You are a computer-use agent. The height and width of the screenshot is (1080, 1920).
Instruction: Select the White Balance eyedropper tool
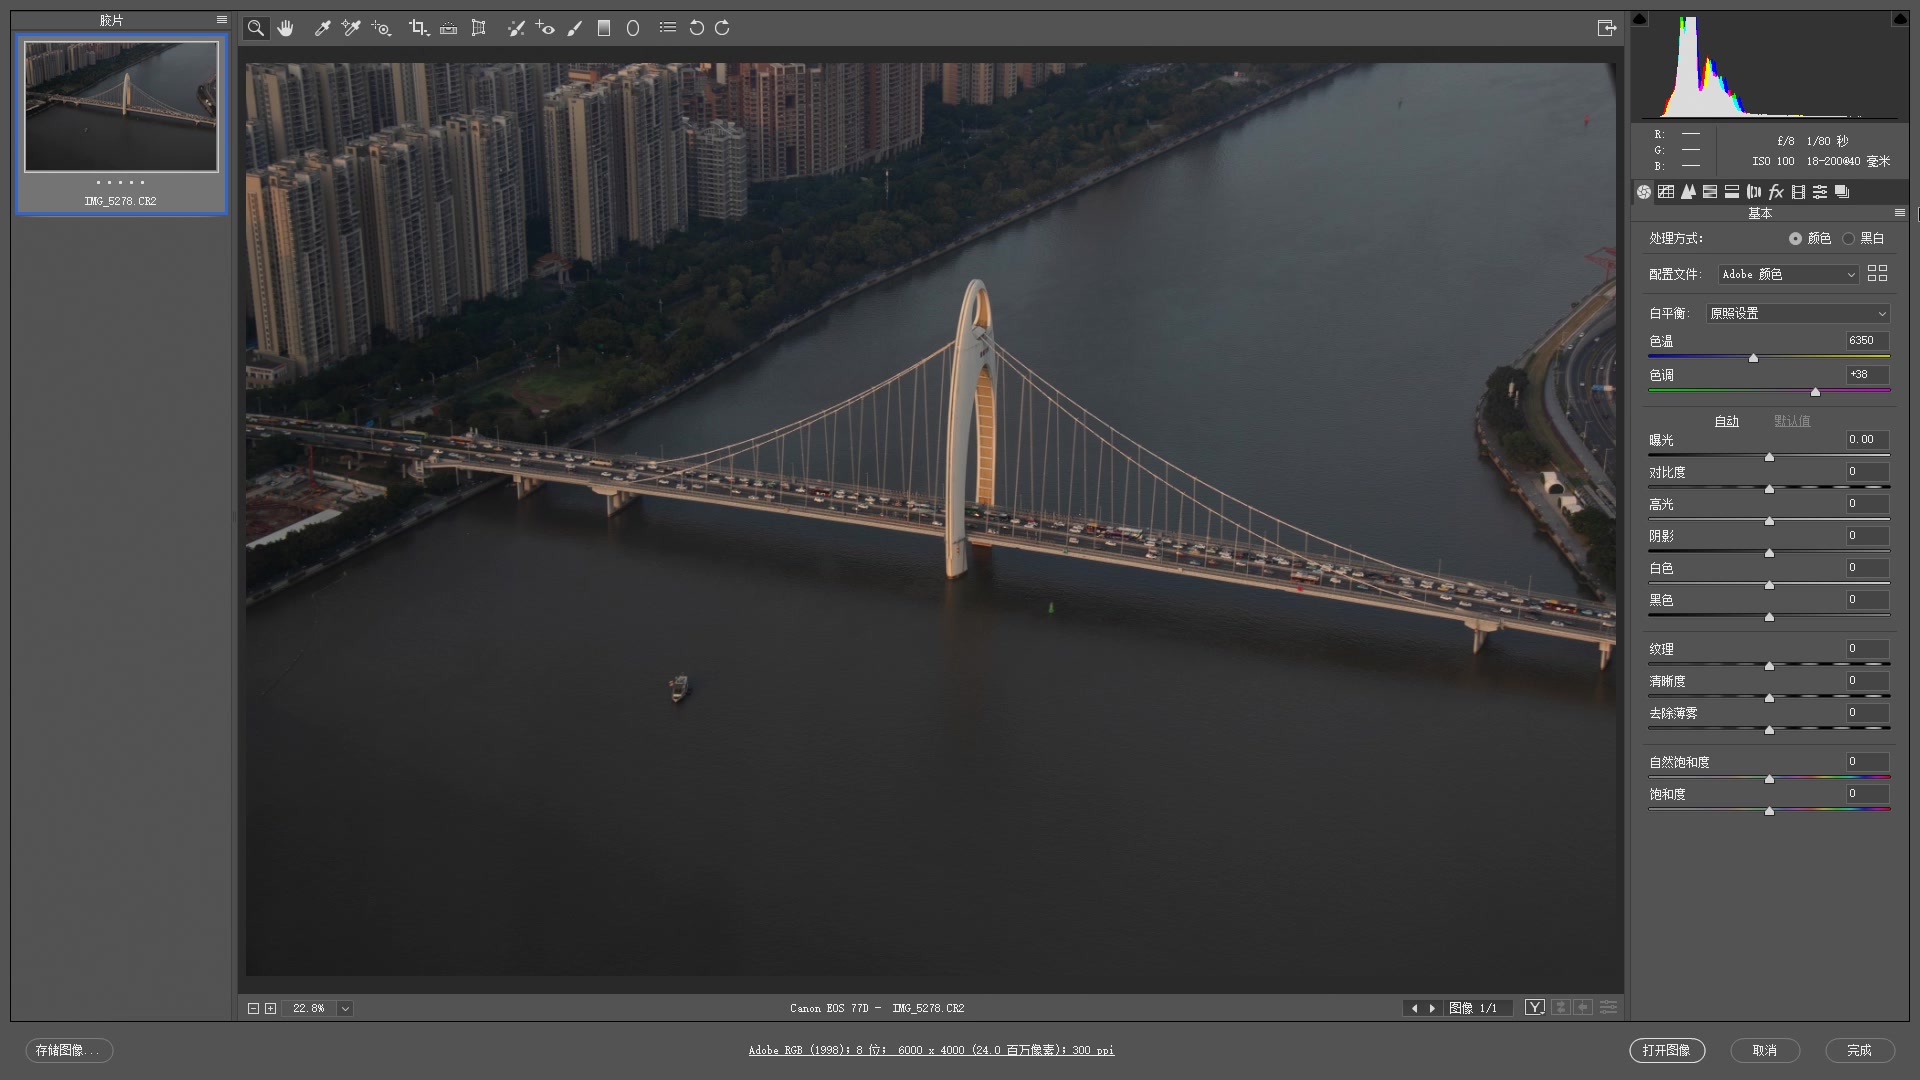[322, 28]
